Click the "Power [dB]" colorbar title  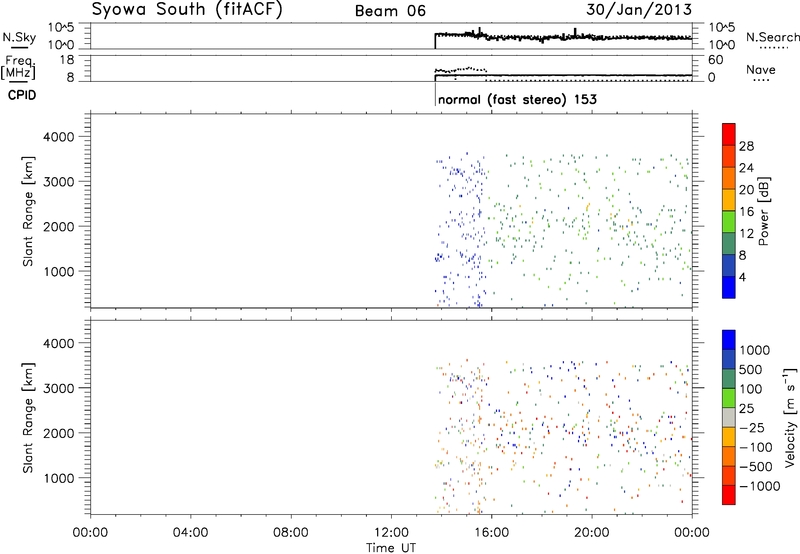point(763,211)
